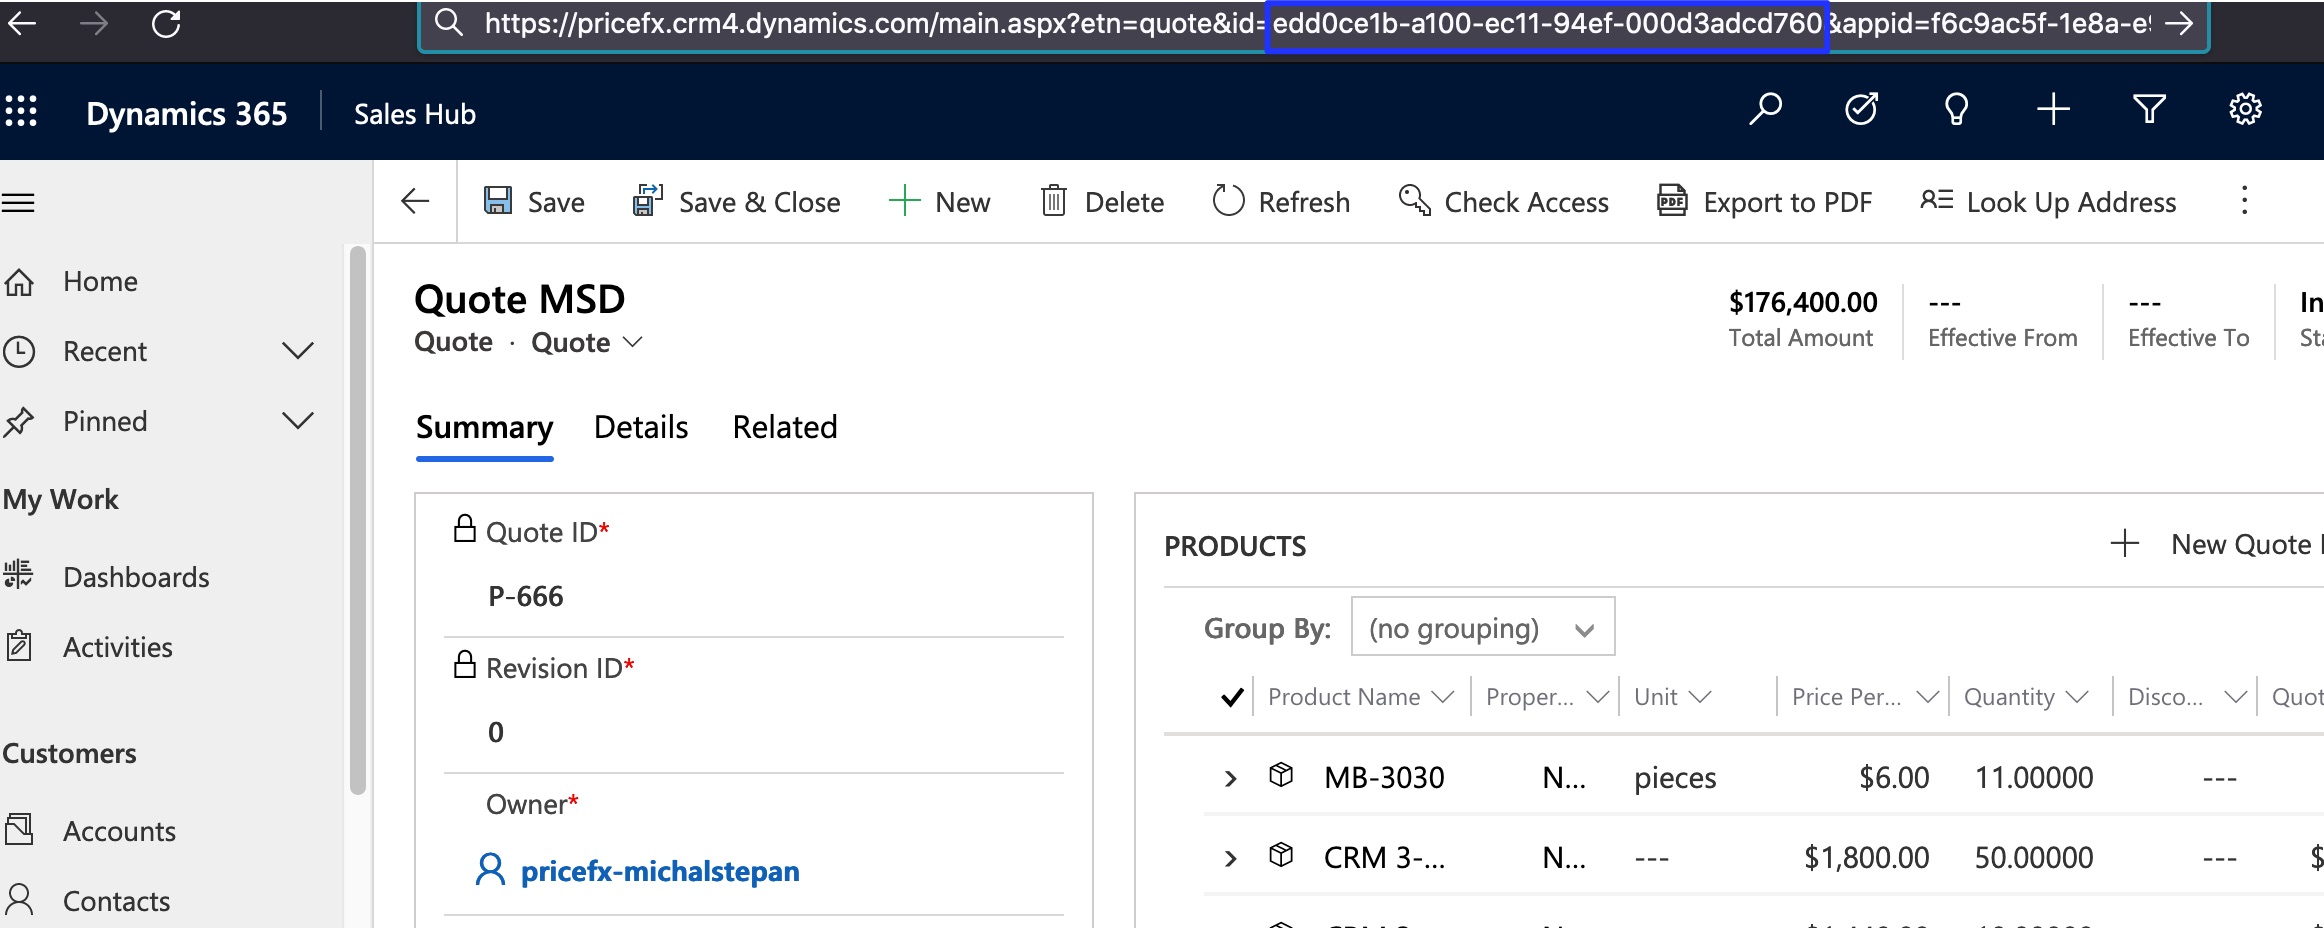Open the Assistant lightbulb icon
2324x928 pixels.
click(1957, 109)
